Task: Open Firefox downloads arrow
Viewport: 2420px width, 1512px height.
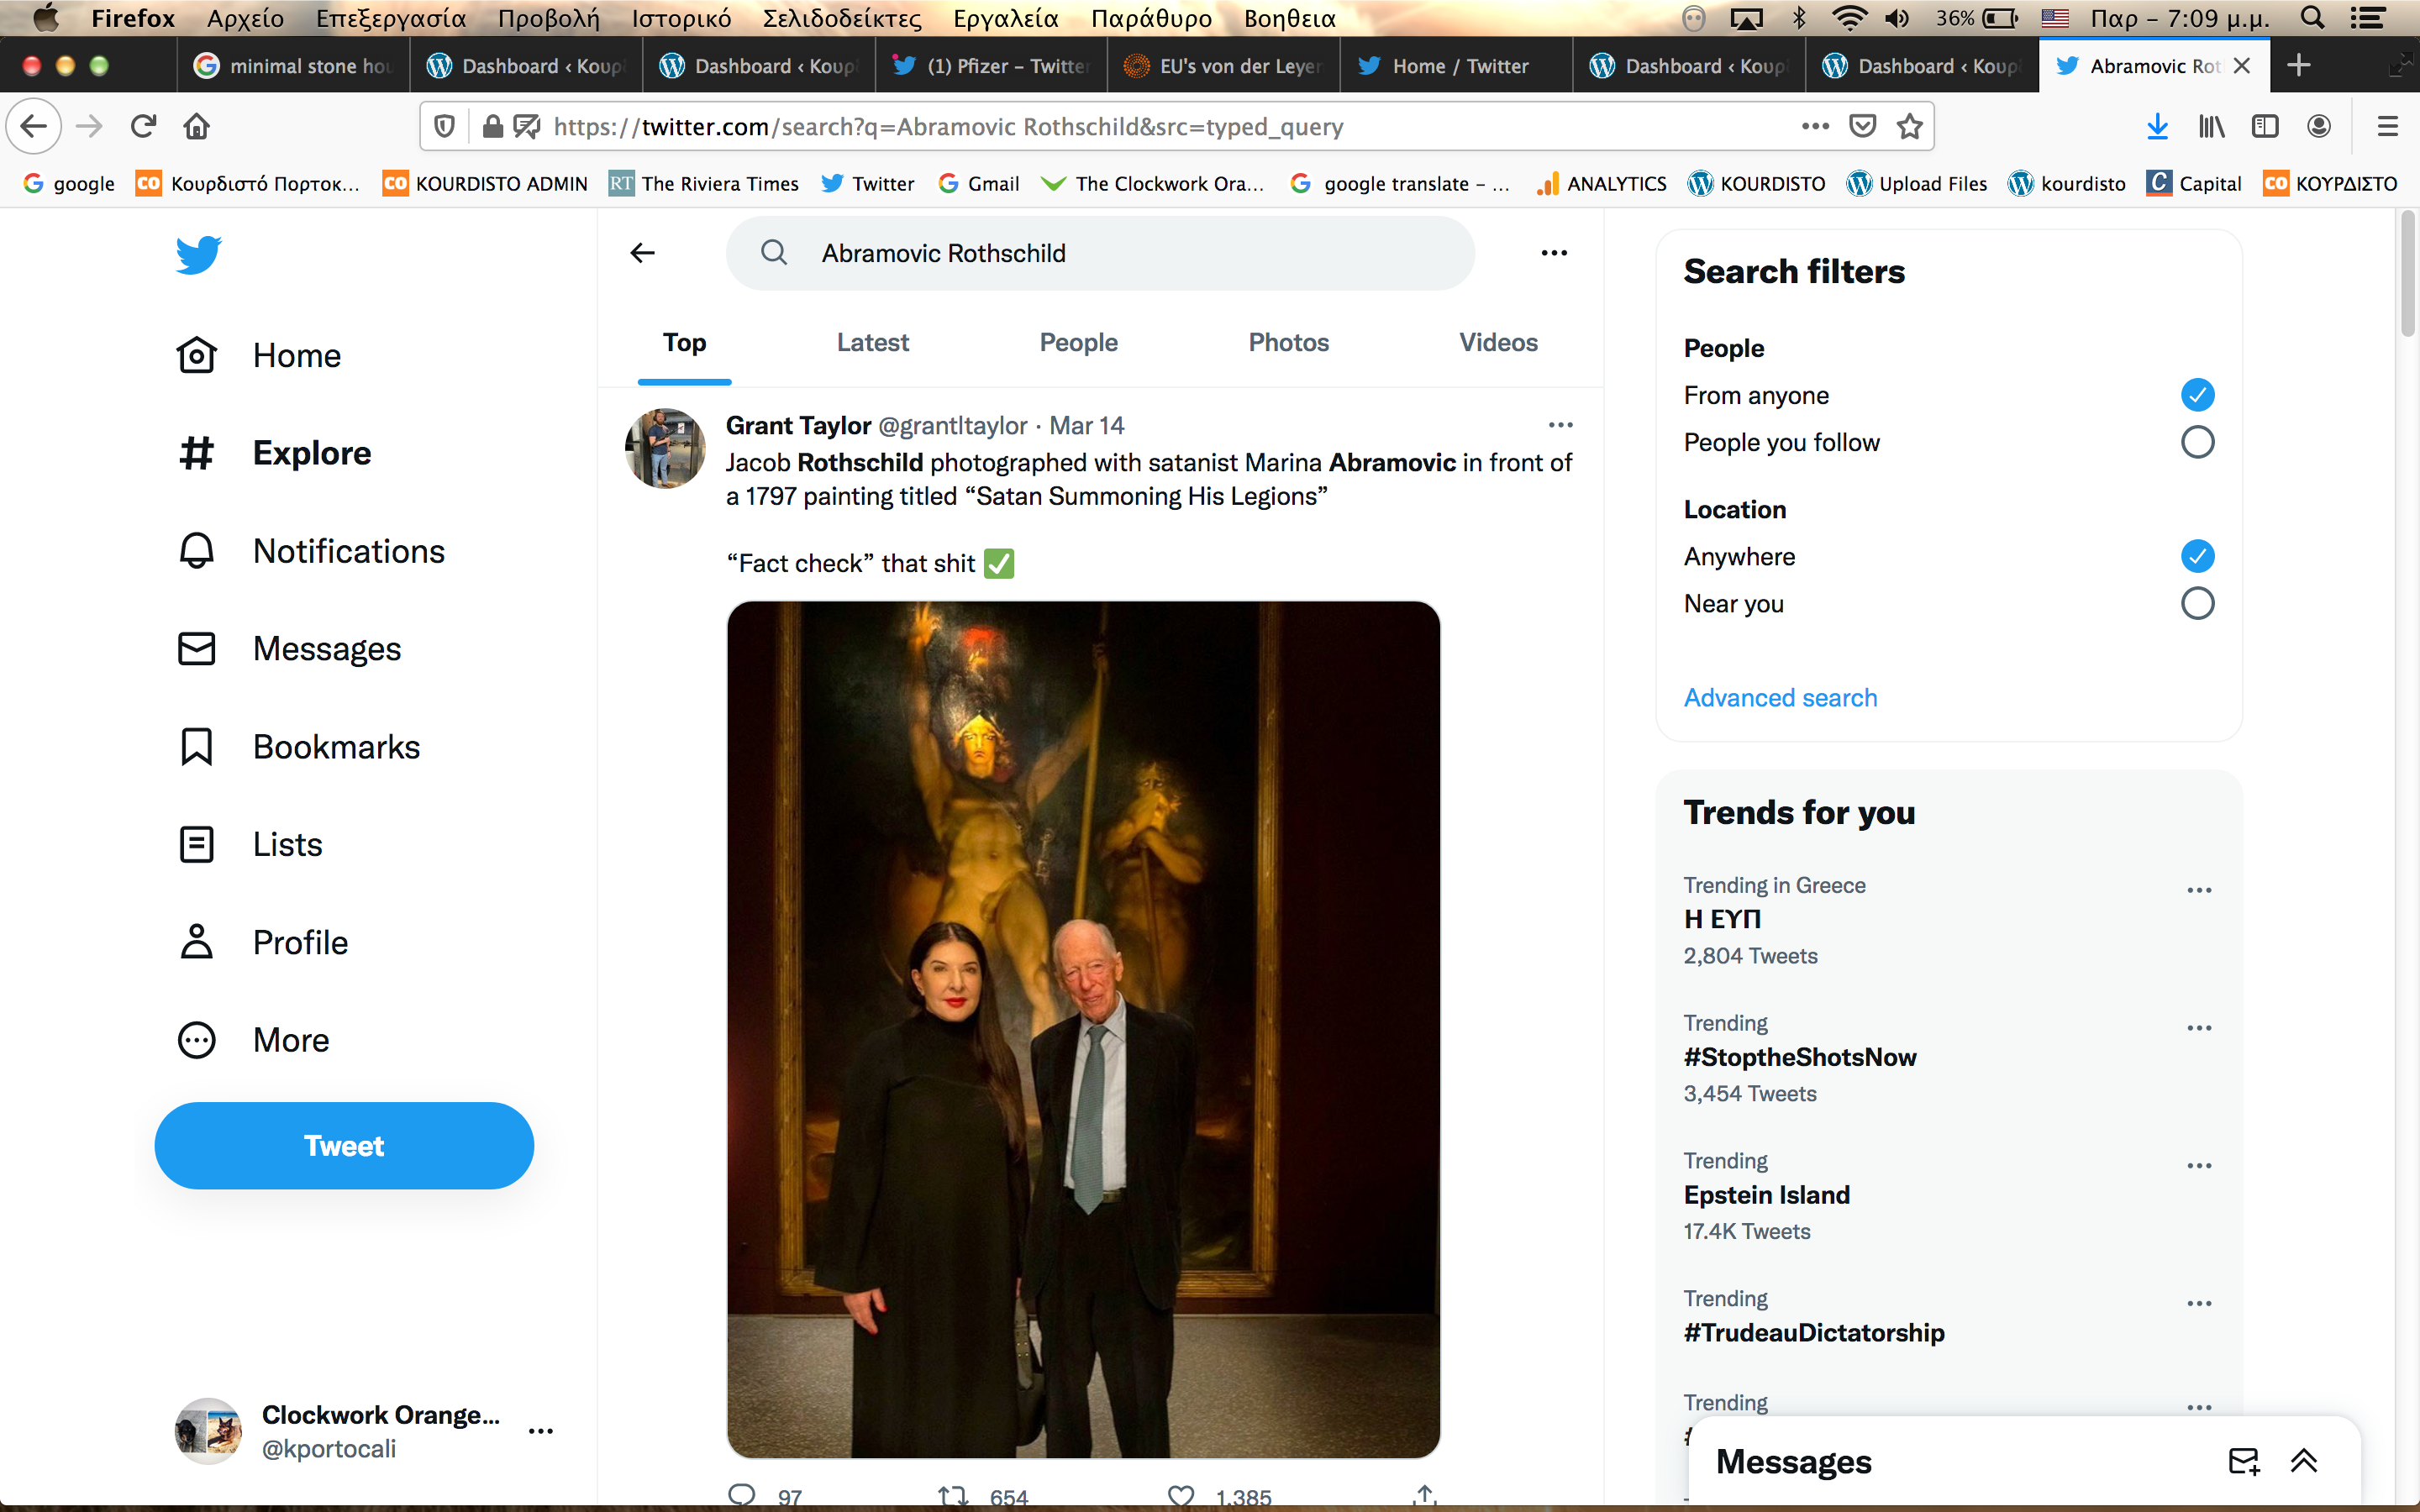Action: (2157, 126)
